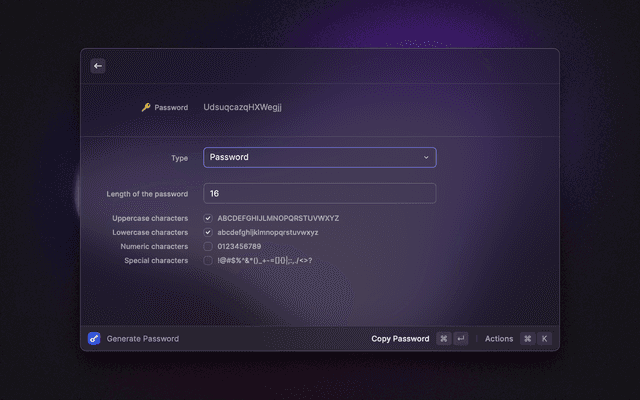Viewport: 640px width, 400px height.
Task: Enable the Numeric characters checkbox
Action: click(x=208, y=246)
